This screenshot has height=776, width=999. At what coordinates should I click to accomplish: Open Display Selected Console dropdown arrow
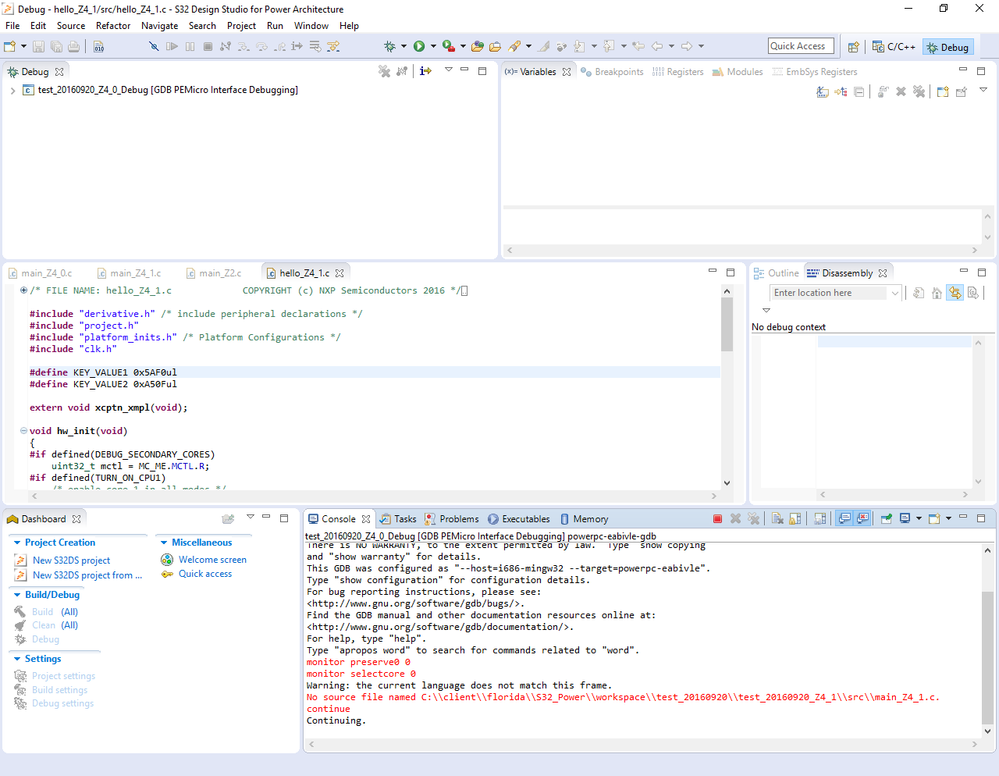pyautogui.click(x=919, y=519)
